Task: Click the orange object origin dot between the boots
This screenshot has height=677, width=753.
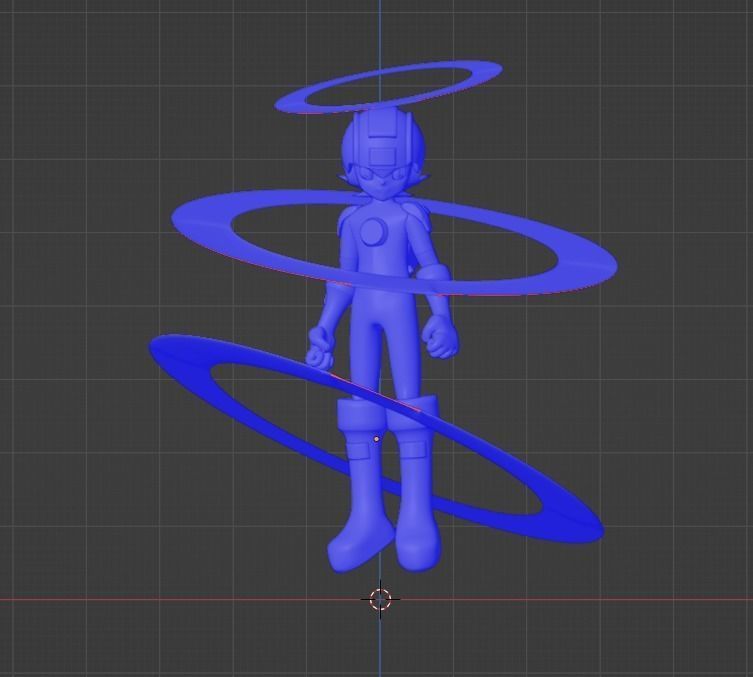Action: tap(376, 439)
